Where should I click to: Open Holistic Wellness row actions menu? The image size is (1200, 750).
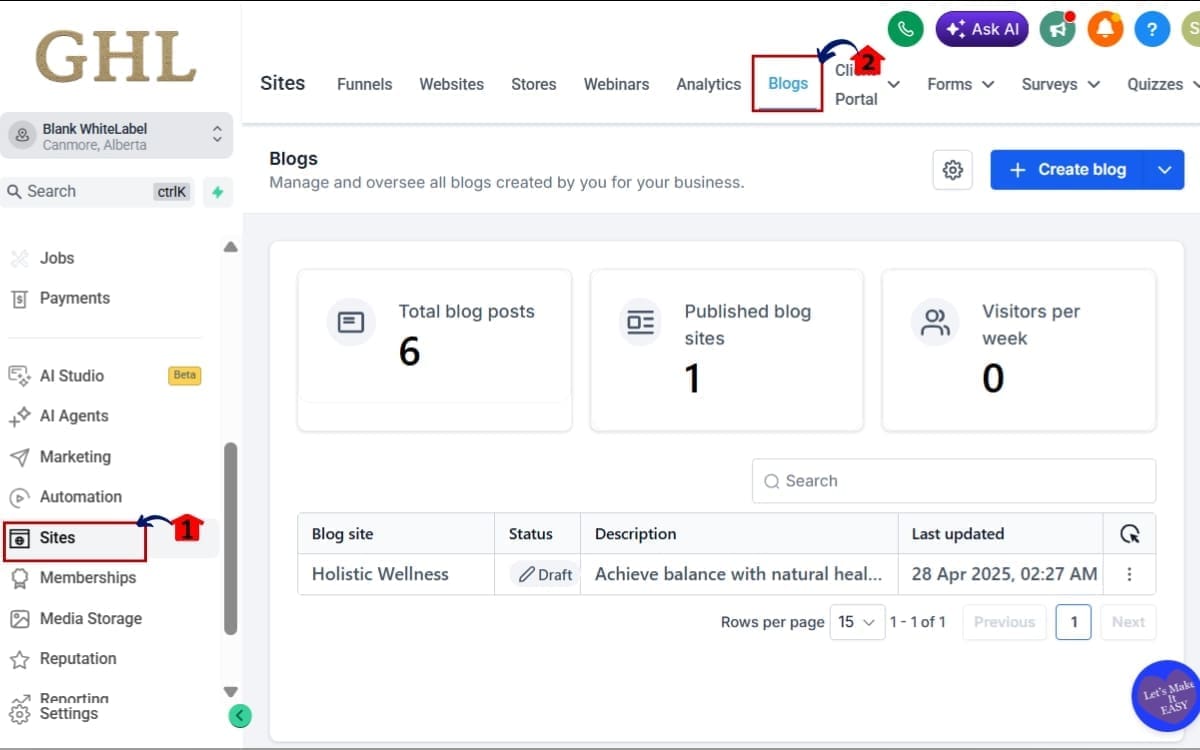click(1130, 574)
